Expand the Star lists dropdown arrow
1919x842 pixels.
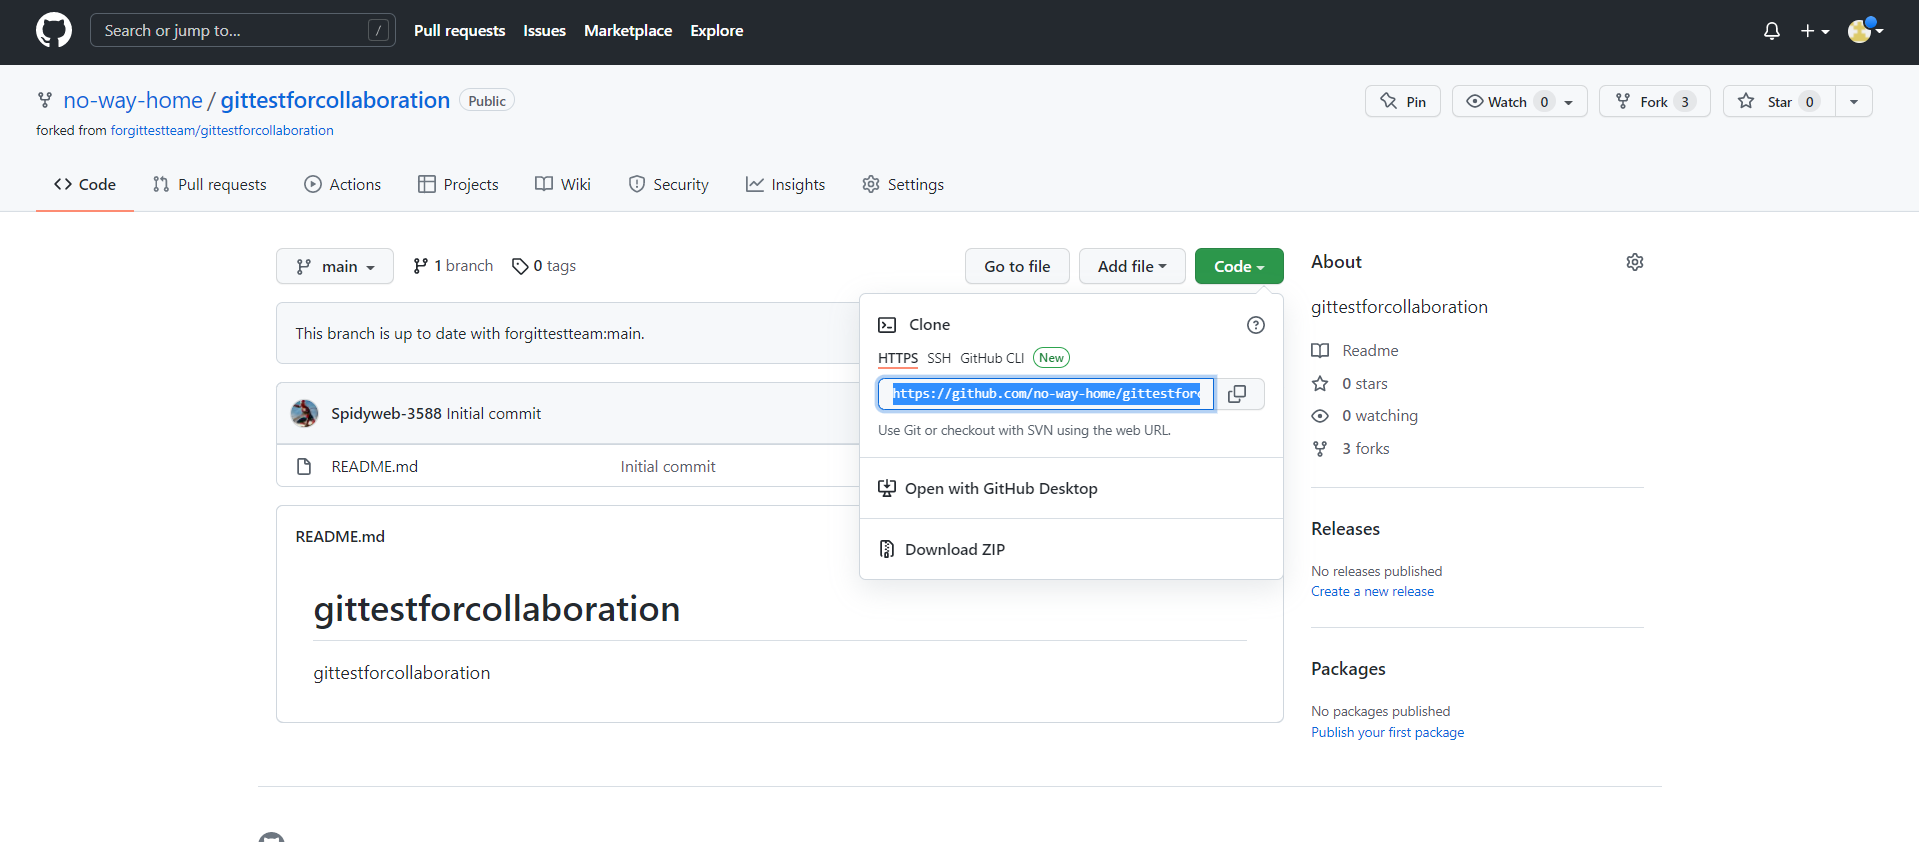1854,101
